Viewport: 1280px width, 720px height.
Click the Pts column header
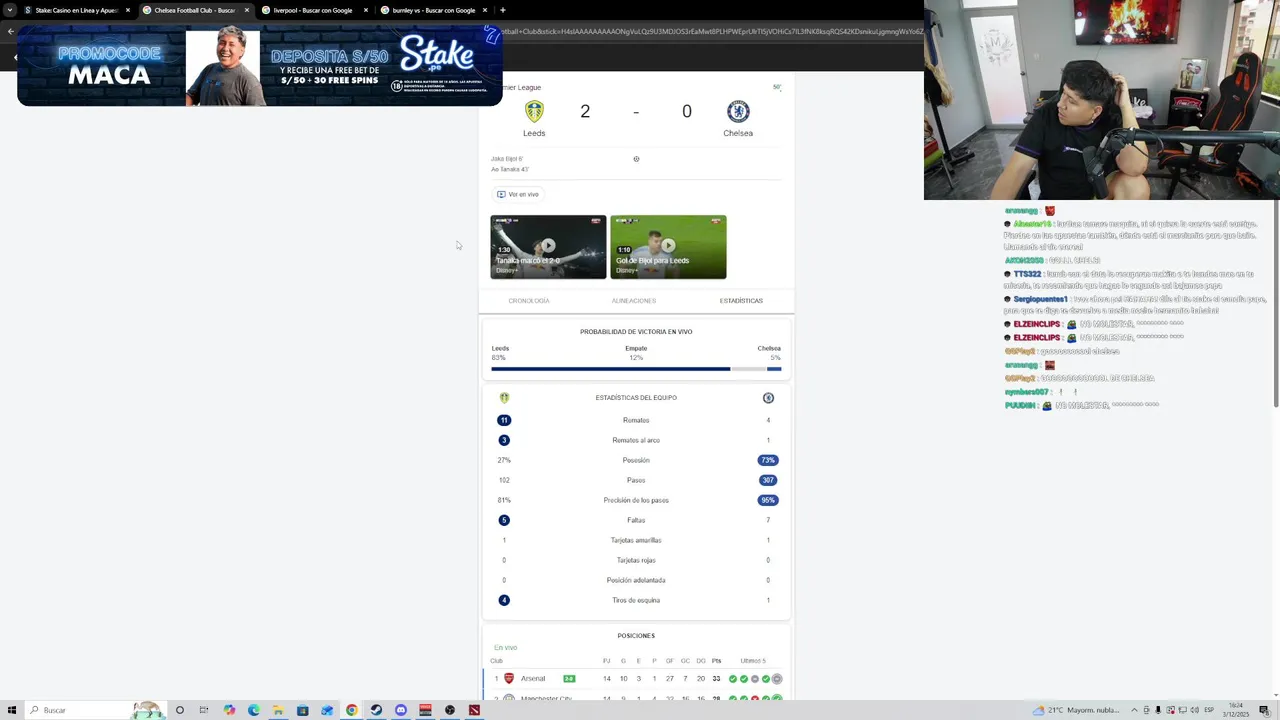point(716,661)
